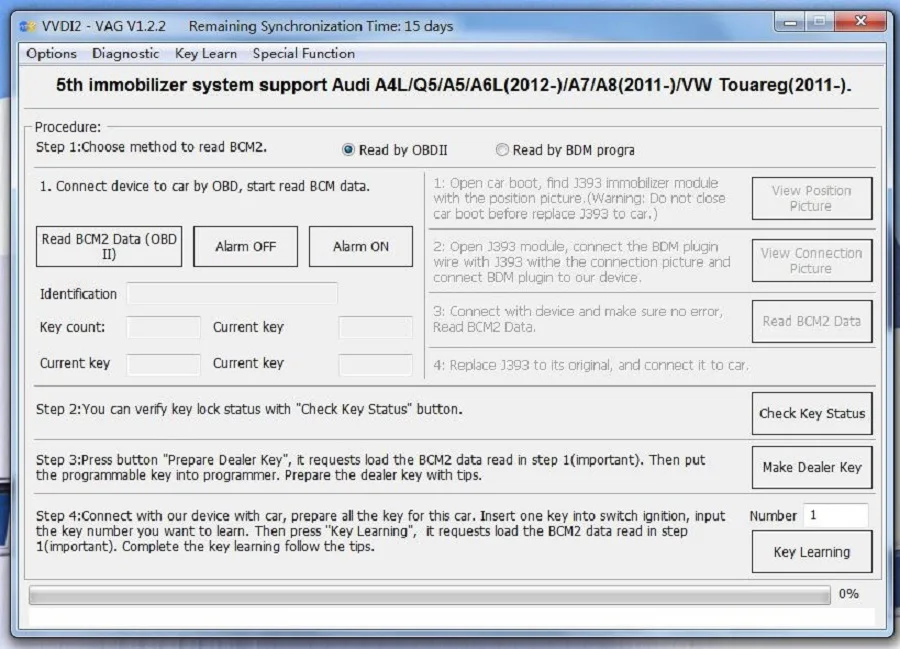Image resolution: width=900 pixels, height=649 pixels.
Task: Open the Special Function menu
Action: (304, 53)
